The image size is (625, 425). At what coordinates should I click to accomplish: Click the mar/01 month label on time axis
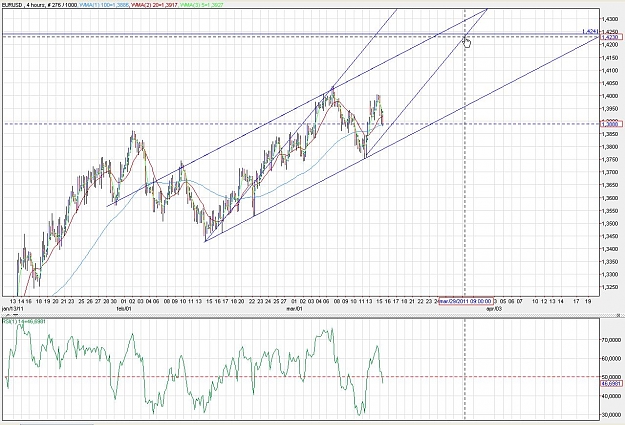tap(295, 309)
